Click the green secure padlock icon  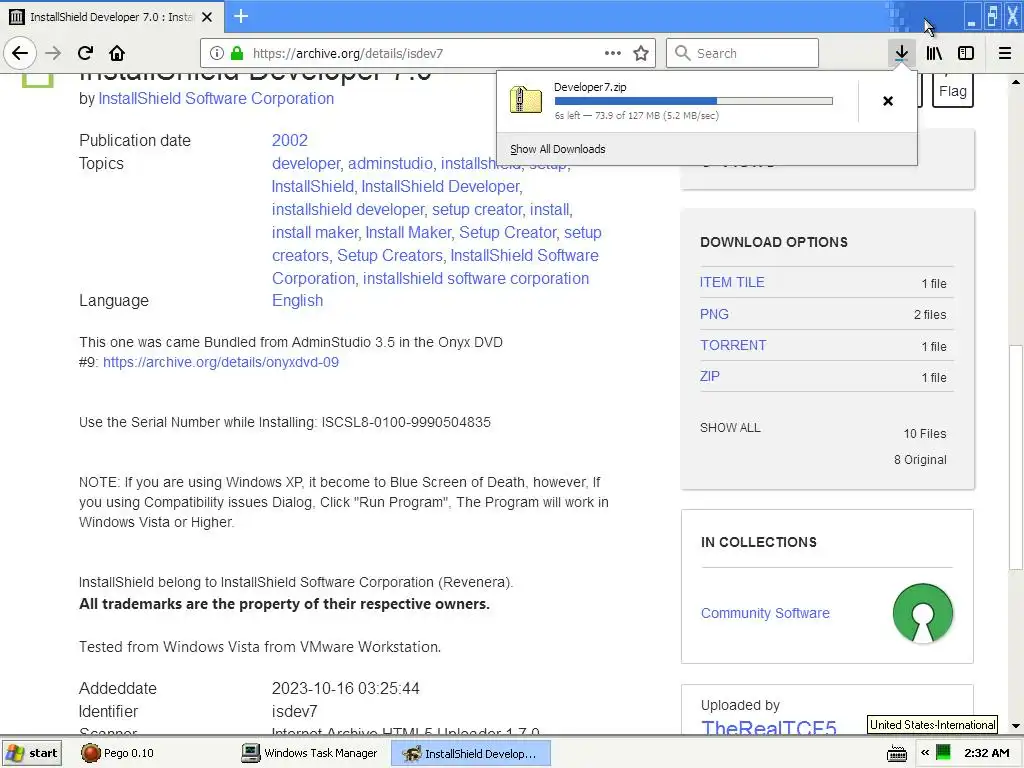click(x=237, y=53)
